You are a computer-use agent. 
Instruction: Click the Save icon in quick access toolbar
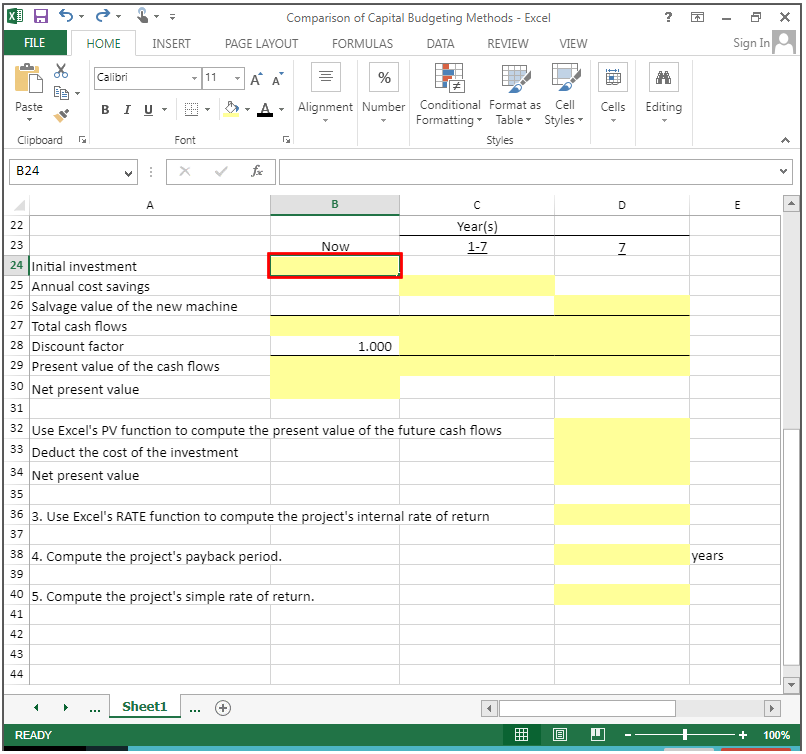(41, 17)
